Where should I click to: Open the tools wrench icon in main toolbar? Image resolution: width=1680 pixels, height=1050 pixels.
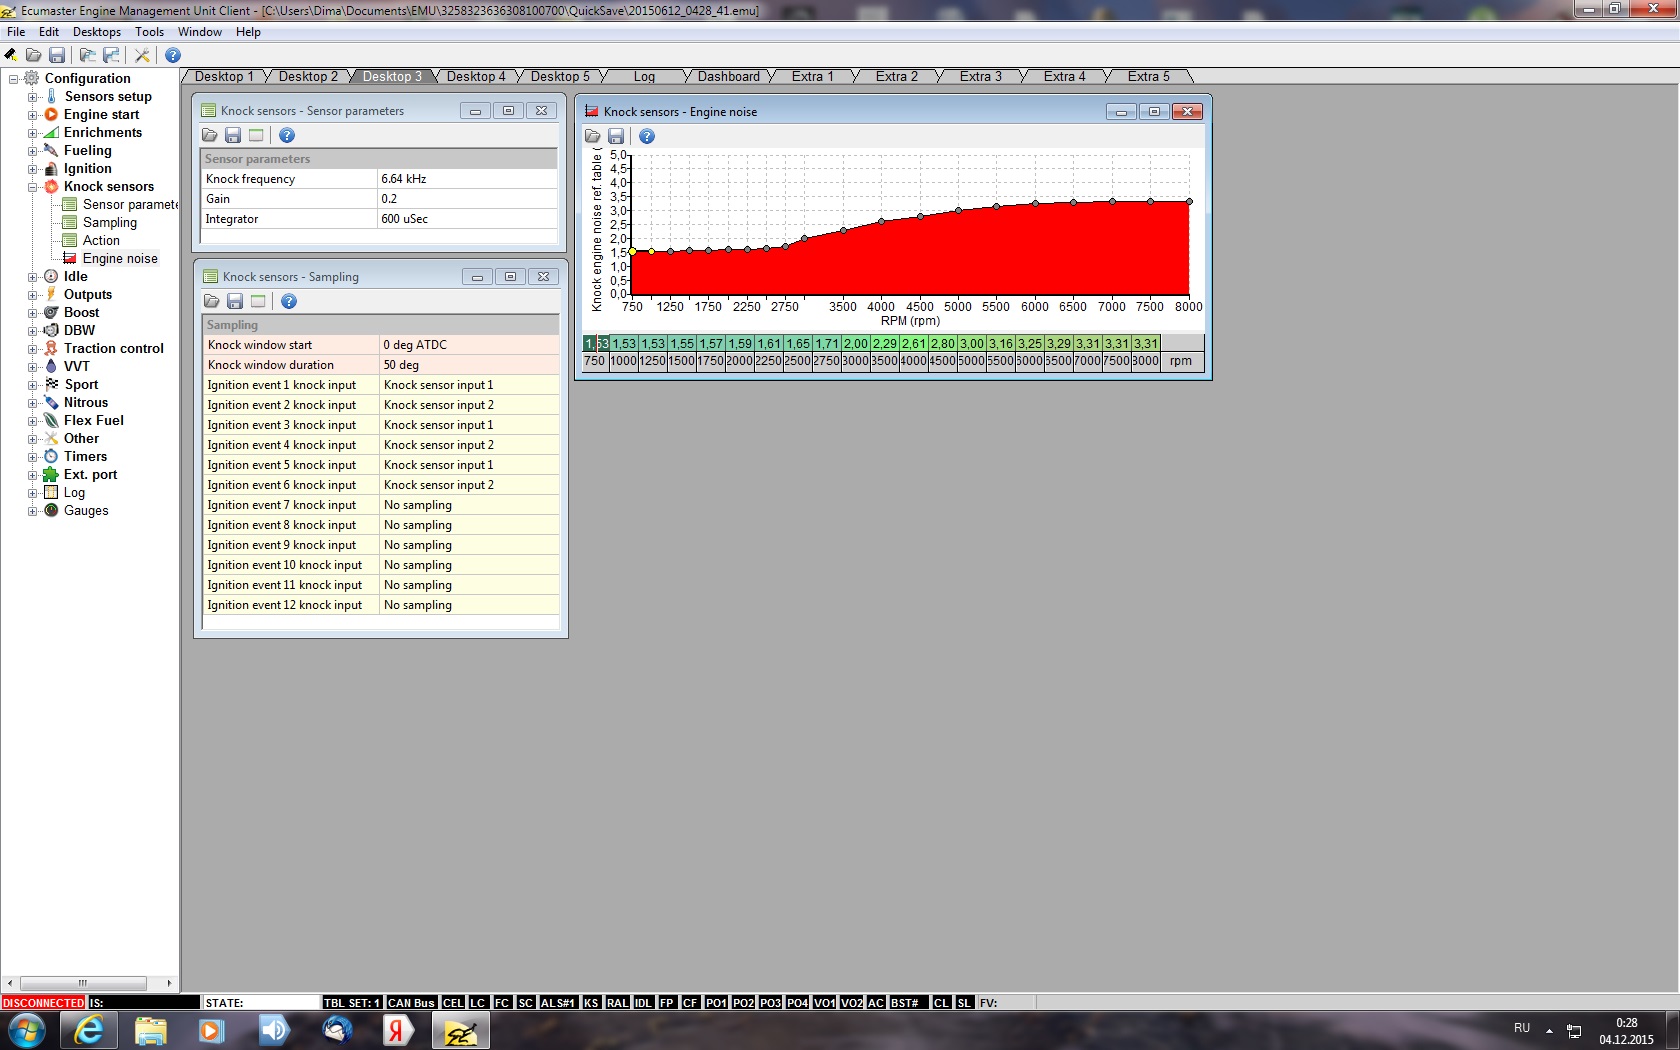click(142, 55)
